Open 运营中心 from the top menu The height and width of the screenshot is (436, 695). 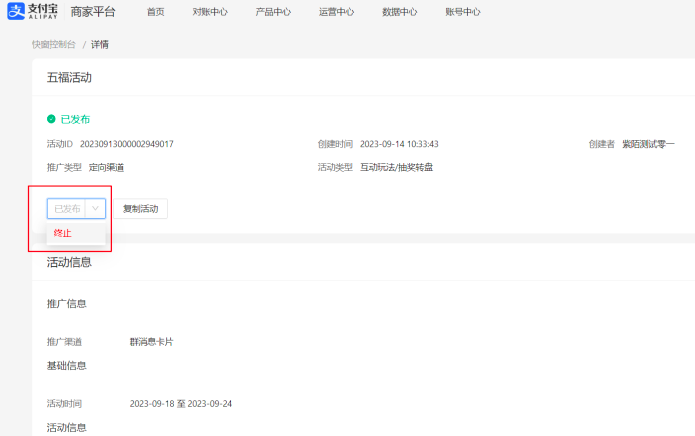tap(336, 12)
